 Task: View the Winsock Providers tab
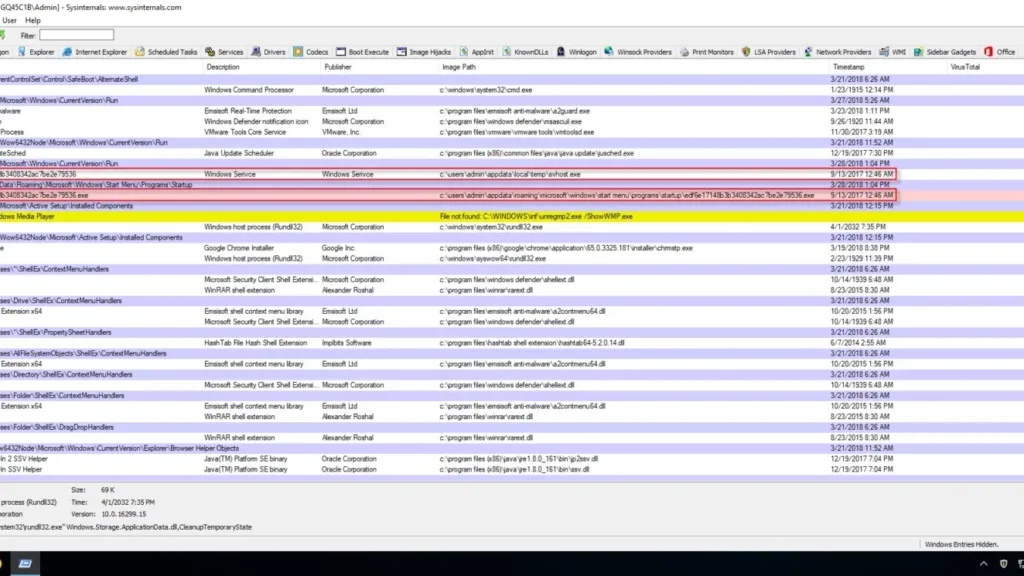pyautogui.click(x=638, y=52)
